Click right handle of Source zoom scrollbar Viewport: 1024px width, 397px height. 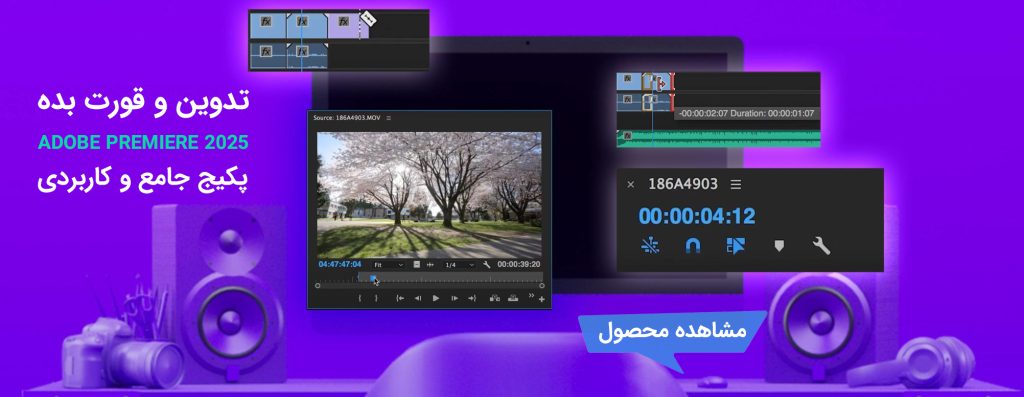[x=542, y=285]
